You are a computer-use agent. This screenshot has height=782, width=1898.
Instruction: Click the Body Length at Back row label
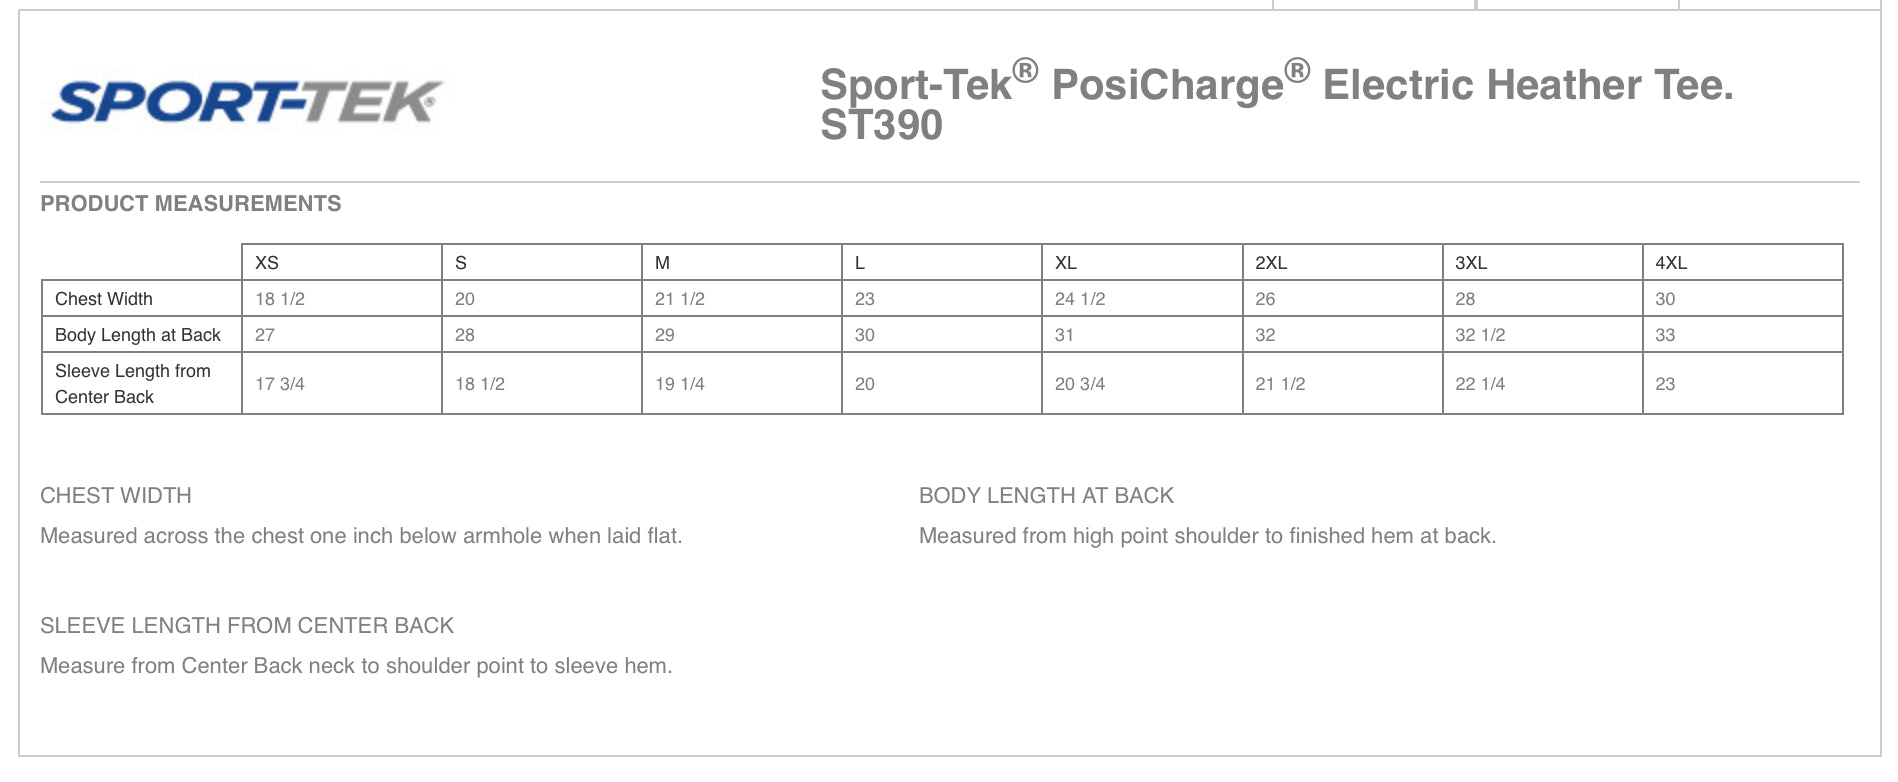(138, 335)
